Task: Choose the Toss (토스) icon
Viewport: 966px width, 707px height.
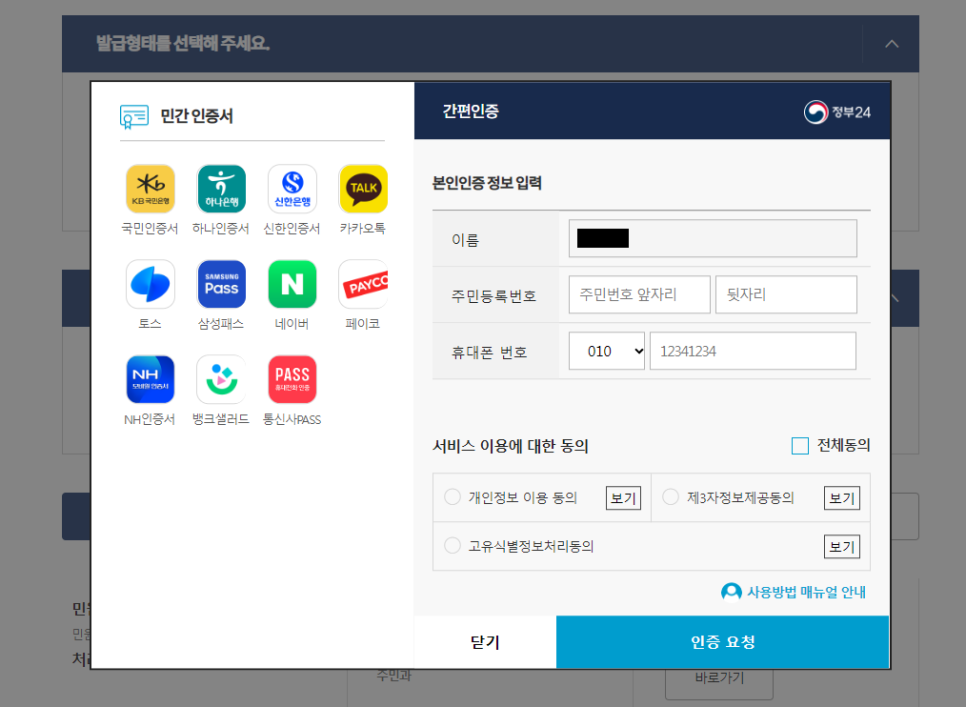Action: point(150,284)
